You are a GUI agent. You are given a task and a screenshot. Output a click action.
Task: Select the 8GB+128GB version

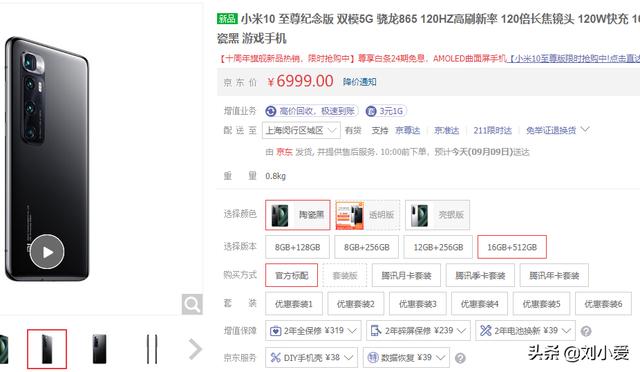pyautogui.click(x=297, y=247)
